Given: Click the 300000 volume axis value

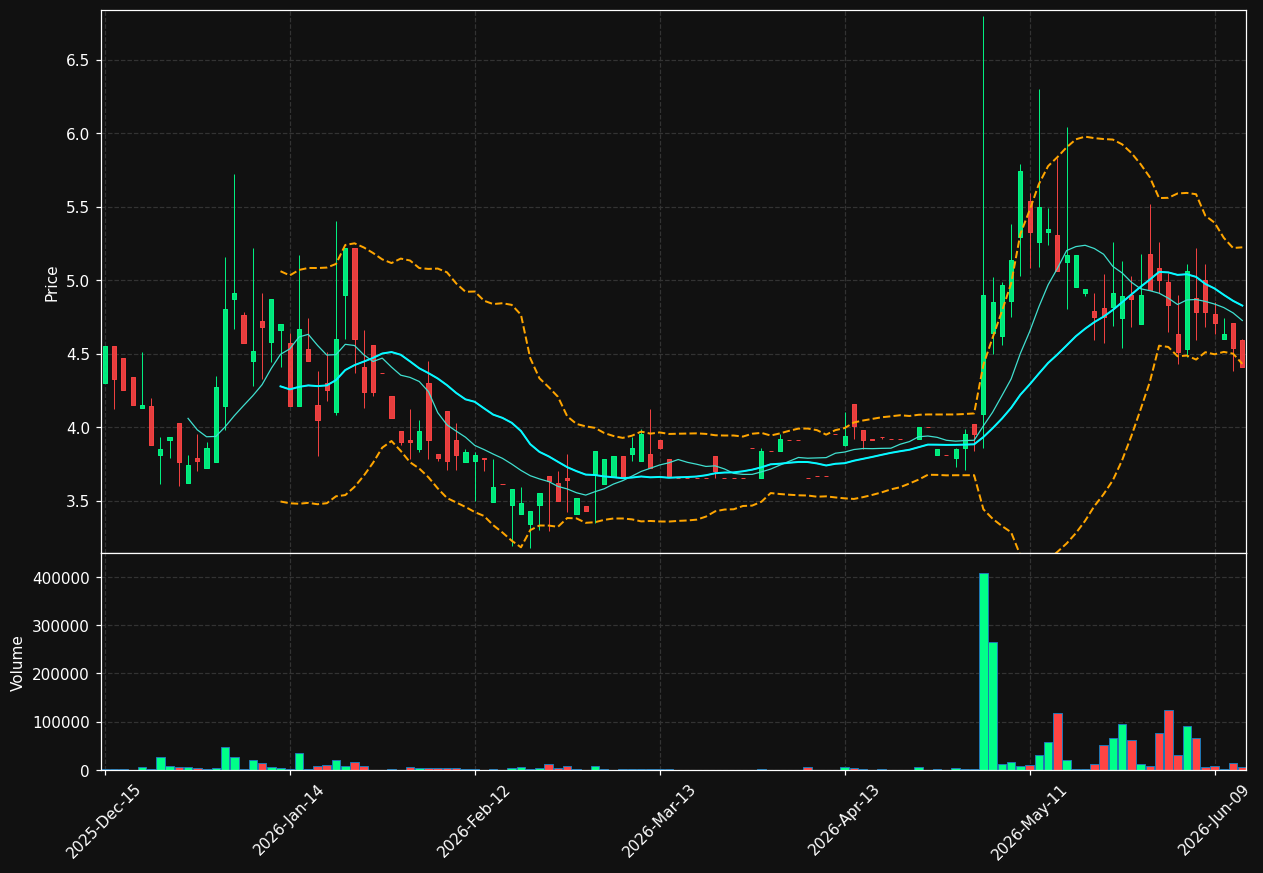Looking at the screenshot, I should [x=63, y=626].
